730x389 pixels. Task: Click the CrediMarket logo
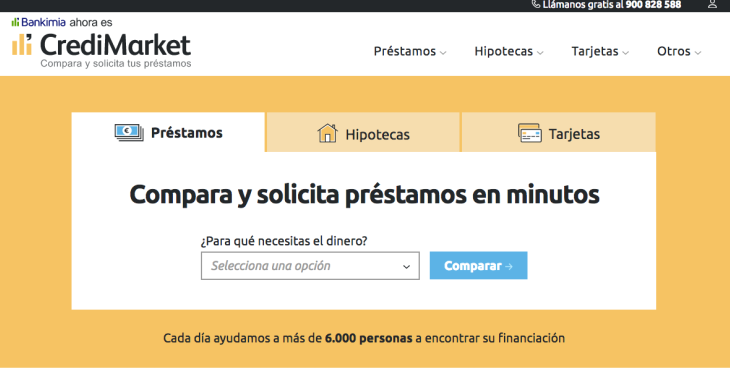(101, 45)
